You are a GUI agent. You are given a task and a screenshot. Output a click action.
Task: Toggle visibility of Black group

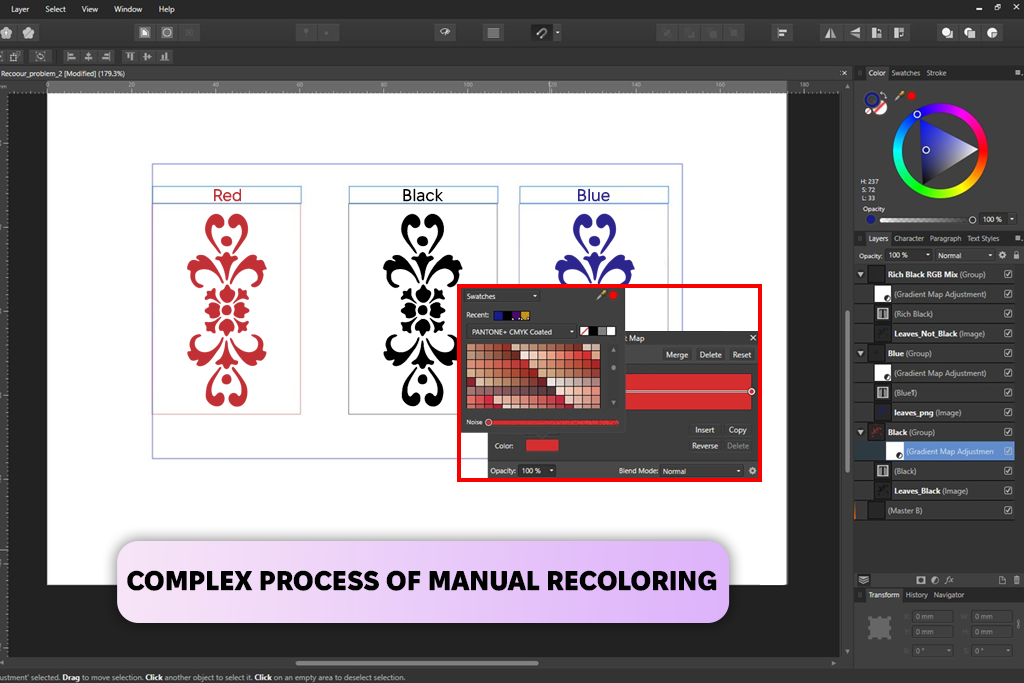click(x=1008, y=432)
